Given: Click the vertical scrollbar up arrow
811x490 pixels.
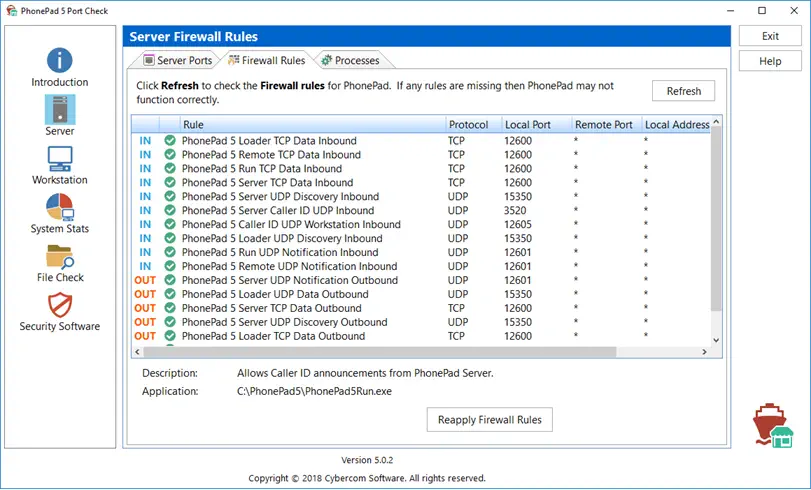Looking at the screenshot, I should 716,122.
